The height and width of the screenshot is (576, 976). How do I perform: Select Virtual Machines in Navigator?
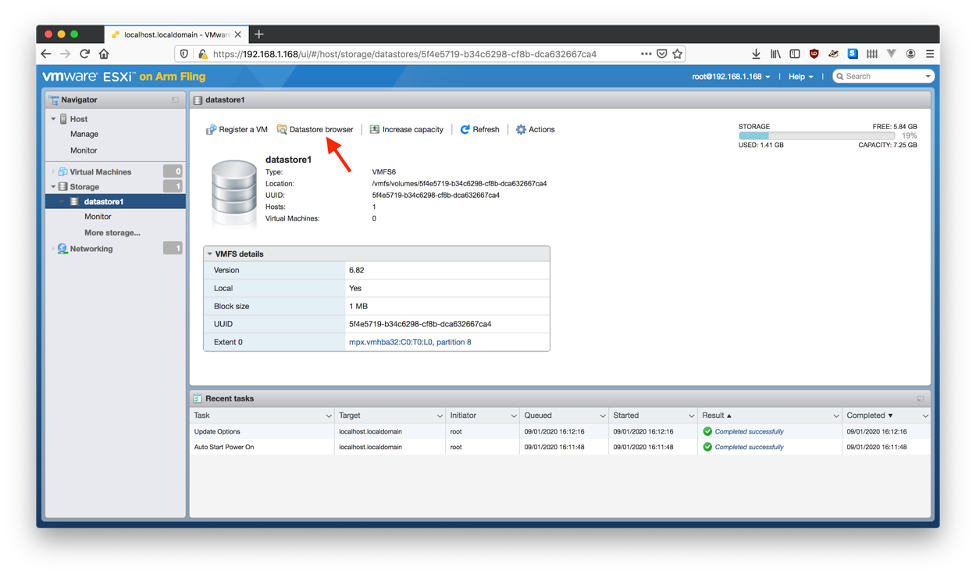pyautogui.click(x=100, y=172)
